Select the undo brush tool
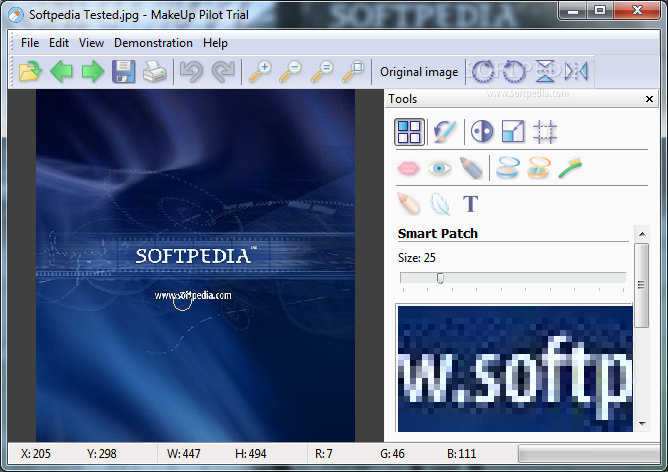The width and height of the screenshot is (668, 472). coord(445,132)
